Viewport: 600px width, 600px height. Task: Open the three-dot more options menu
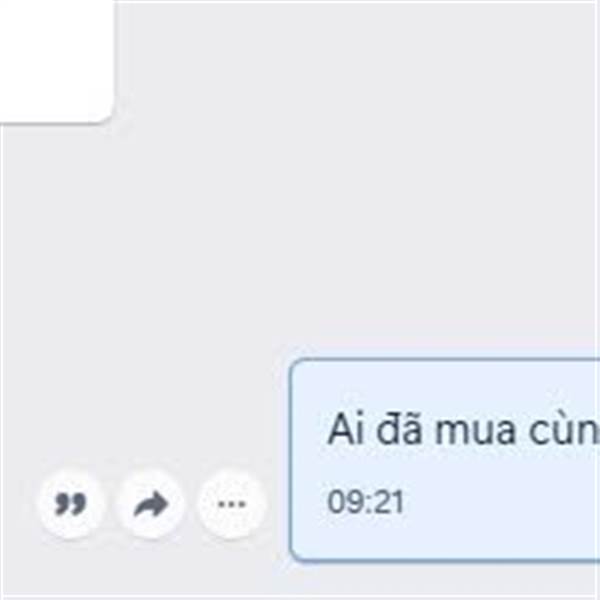coord(231,504)
